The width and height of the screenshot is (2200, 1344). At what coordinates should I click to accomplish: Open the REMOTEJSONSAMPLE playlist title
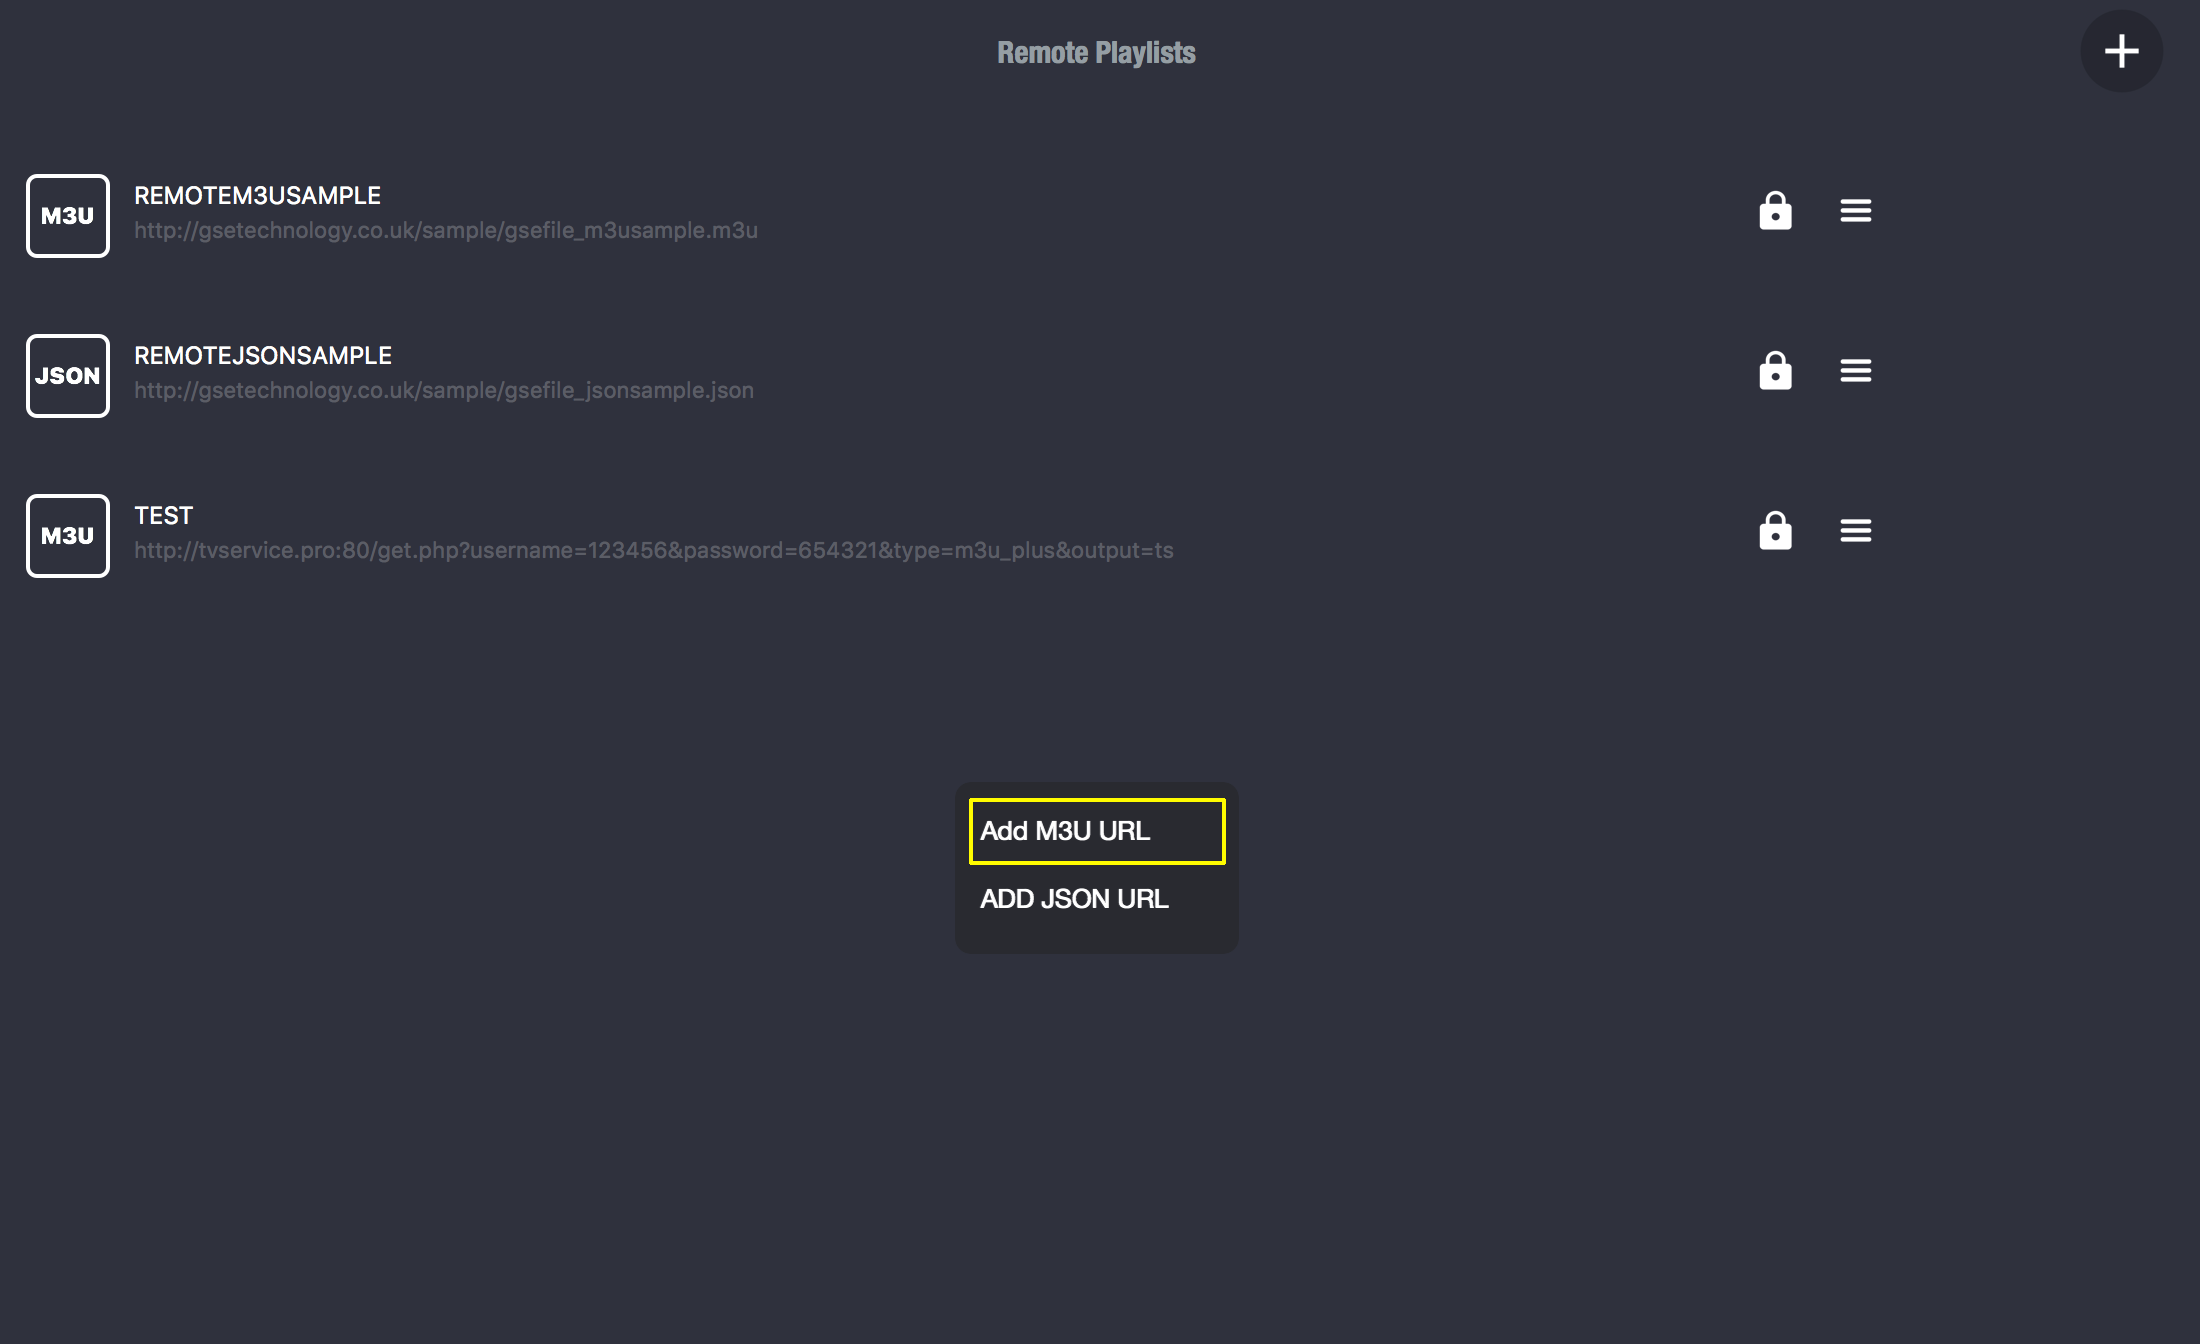tap(263, 356)
